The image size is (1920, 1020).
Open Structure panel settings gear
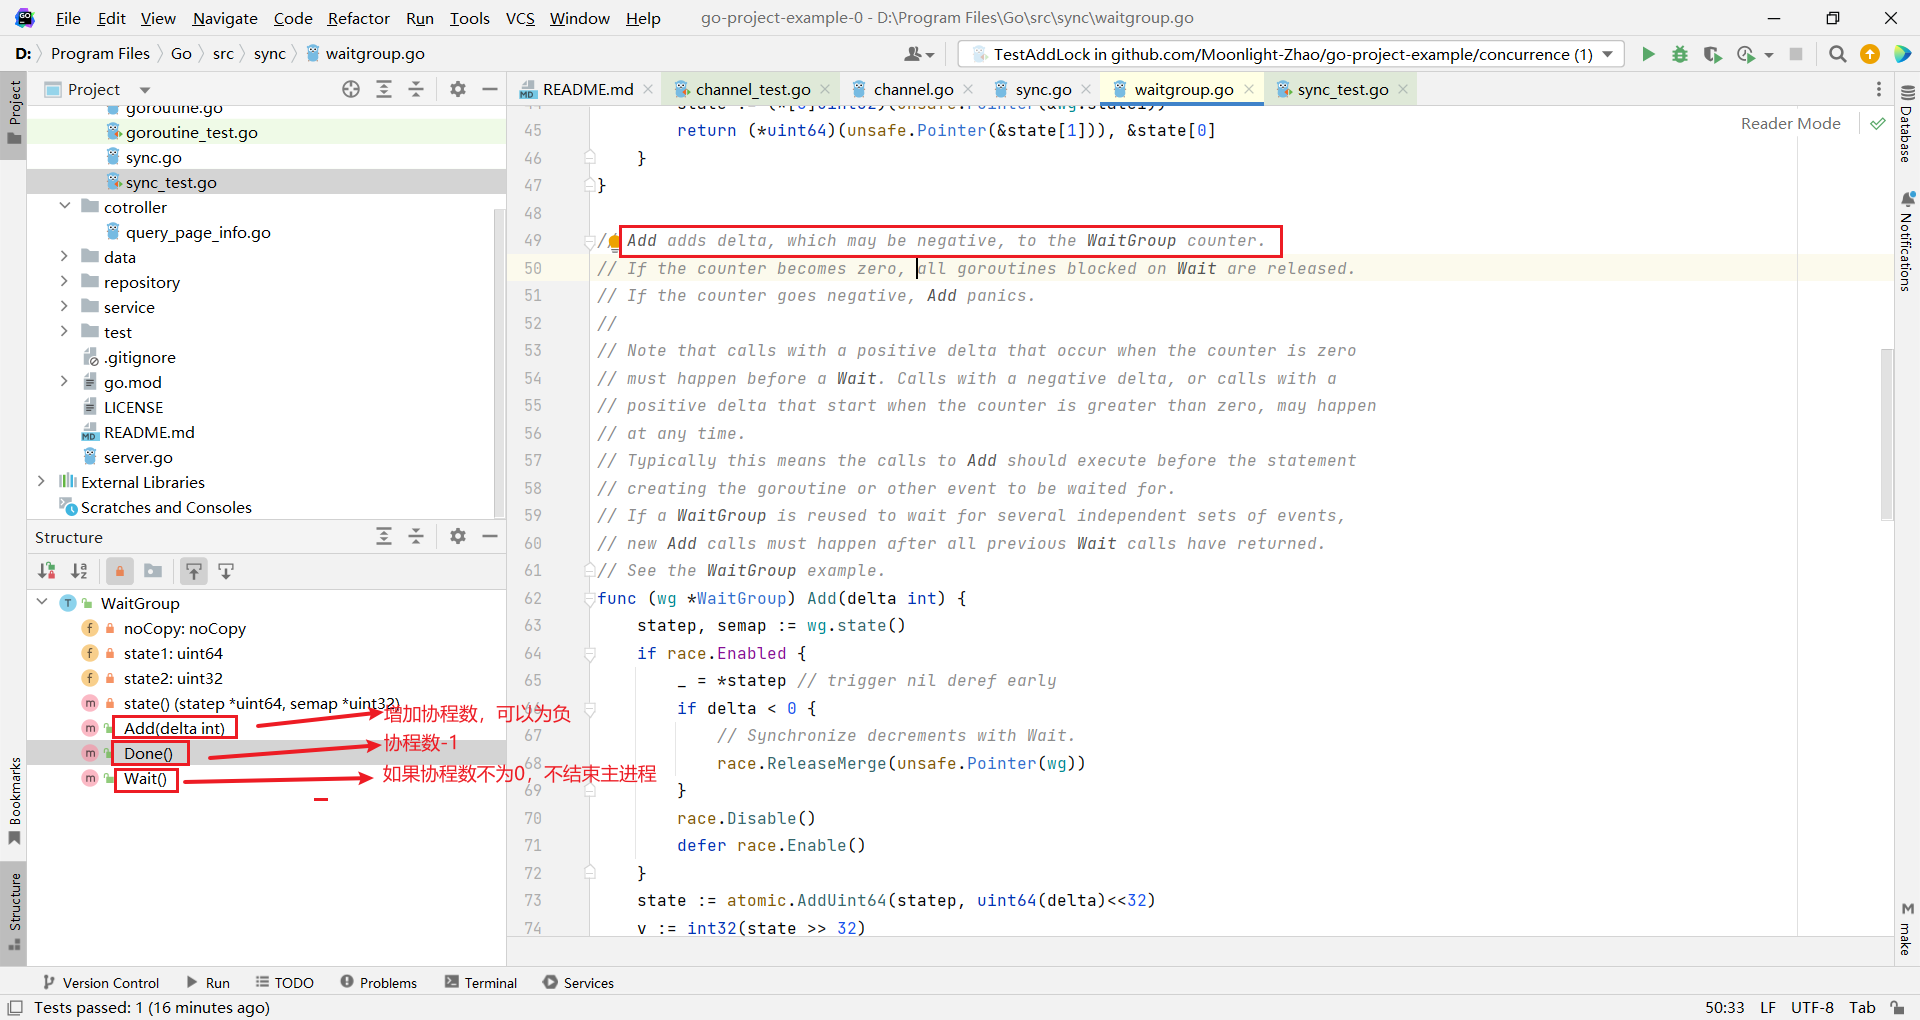(x=458, y=537)
